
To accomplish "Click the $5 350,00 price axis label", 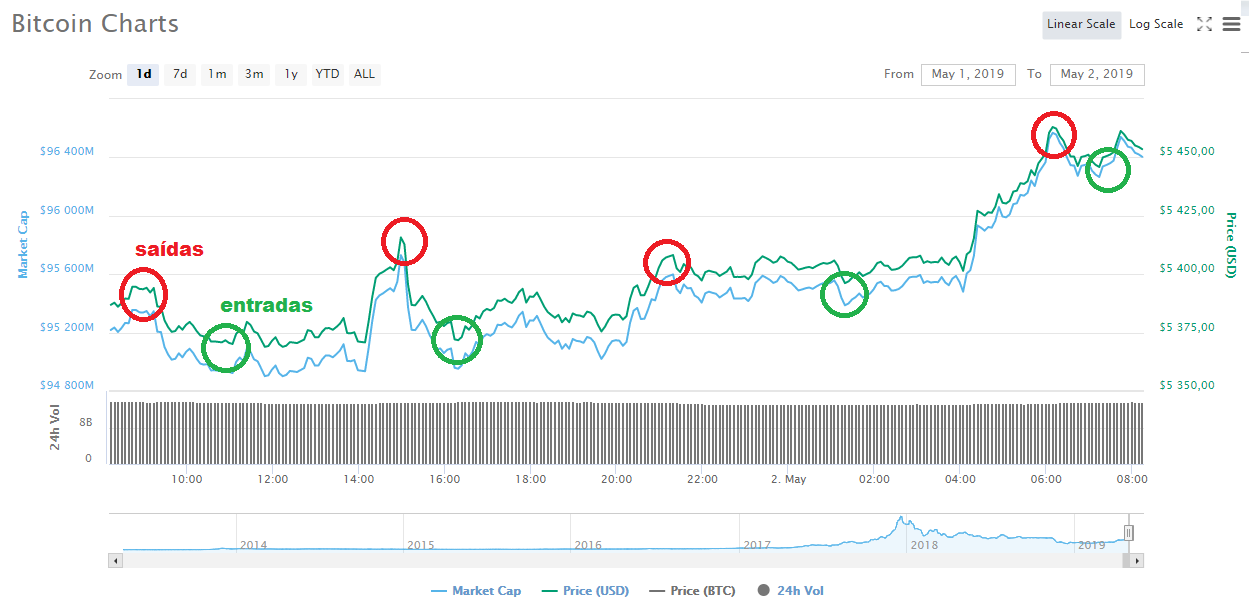I will tap(1187, 386).
